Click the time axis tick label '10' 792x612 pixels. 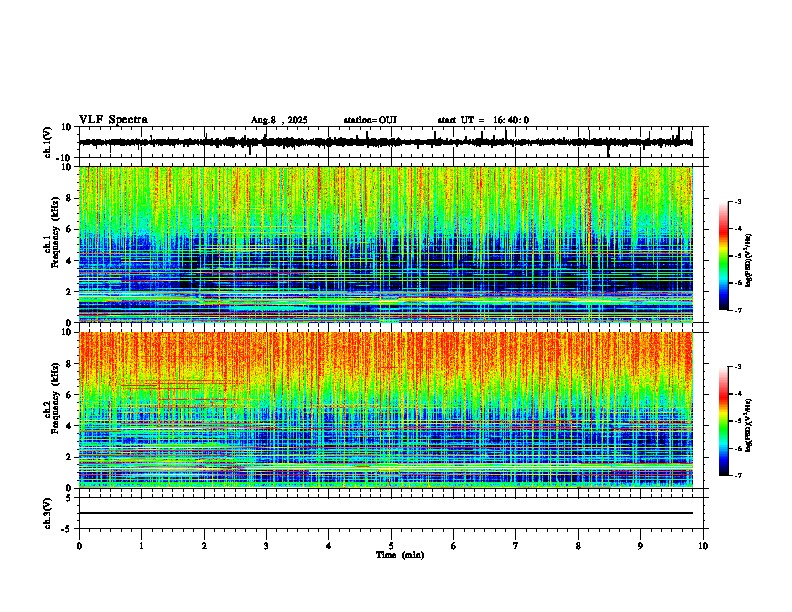tap(703, 546)
